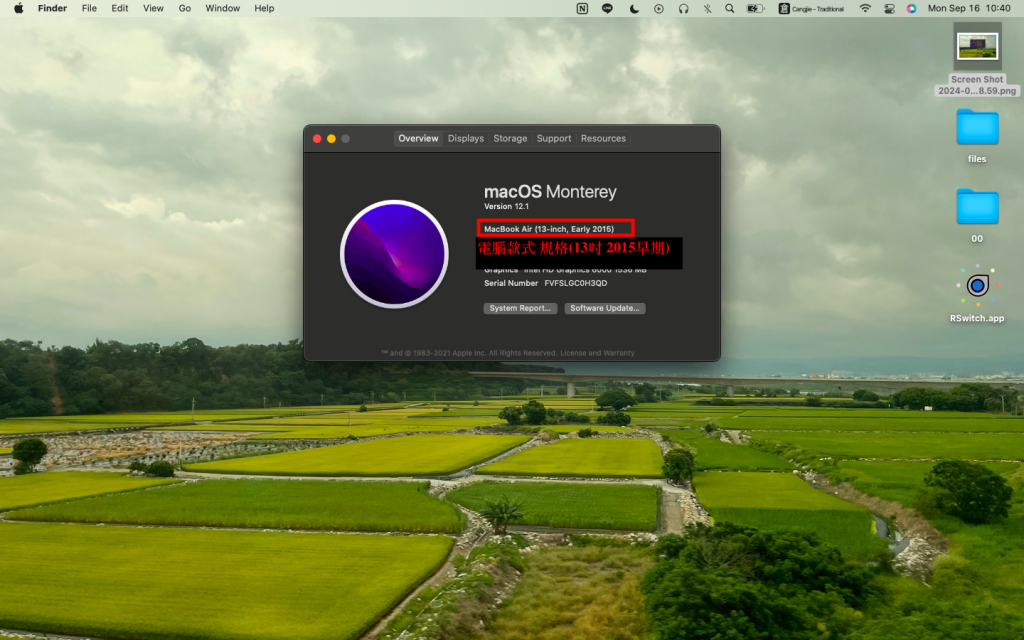Screen dimensions: 1024x640
Task: Open the Edit menu
Action: click(120, 8)
